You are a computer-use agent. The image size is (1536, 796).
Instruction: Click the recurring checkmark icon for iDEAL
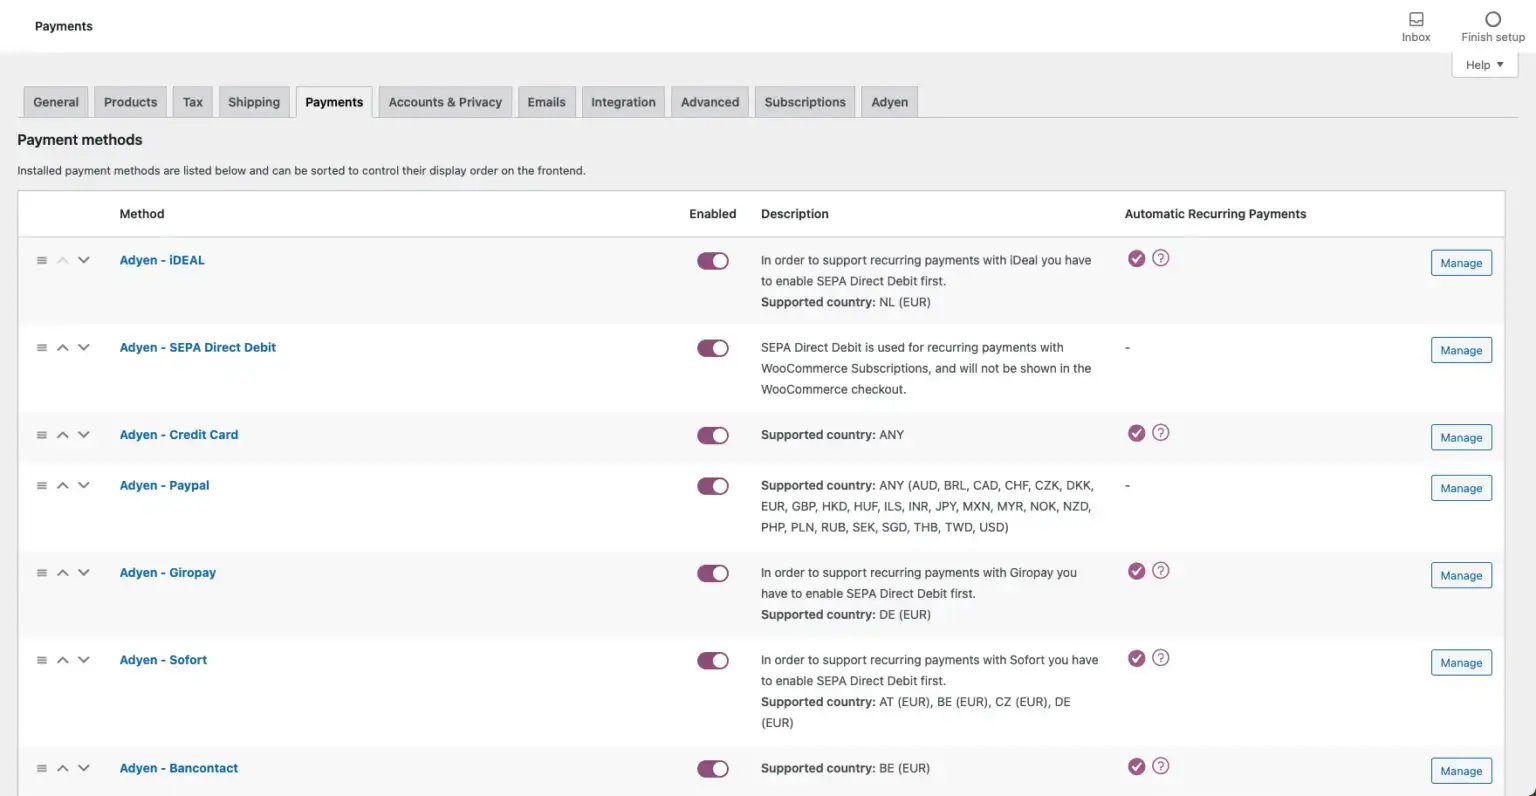click(1136, 258)
